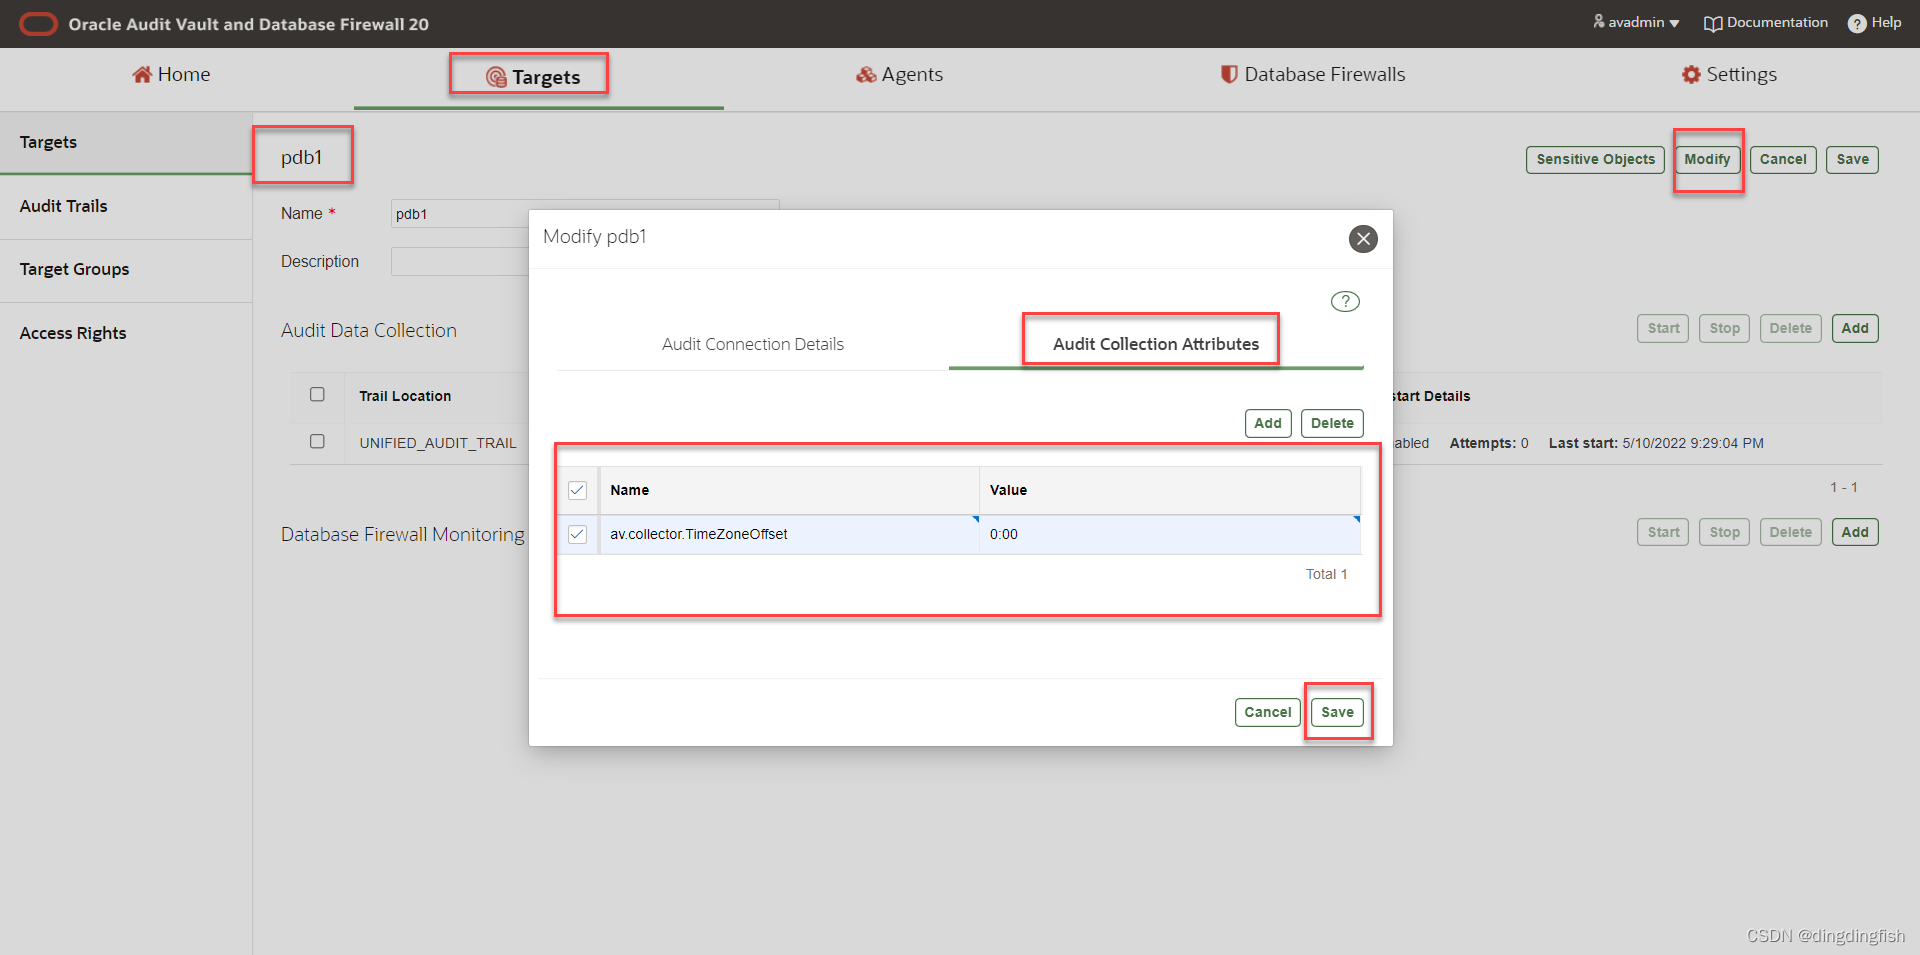This screenshot has width=1920, height=955.
Task: Close the Modify pdb1 dialog
Action: pos(1363,239)
